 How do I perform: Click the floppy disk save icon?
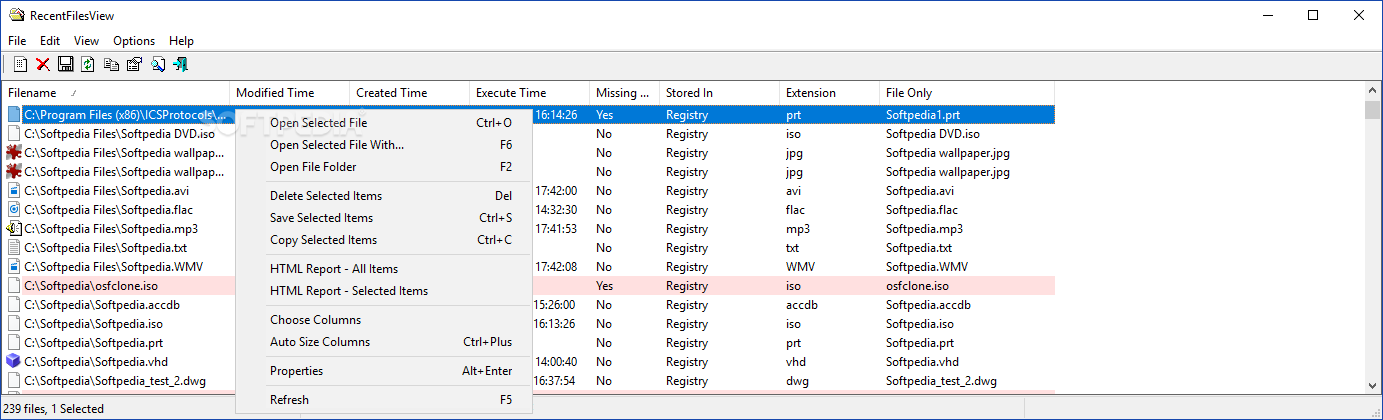(x=66, y=64)
